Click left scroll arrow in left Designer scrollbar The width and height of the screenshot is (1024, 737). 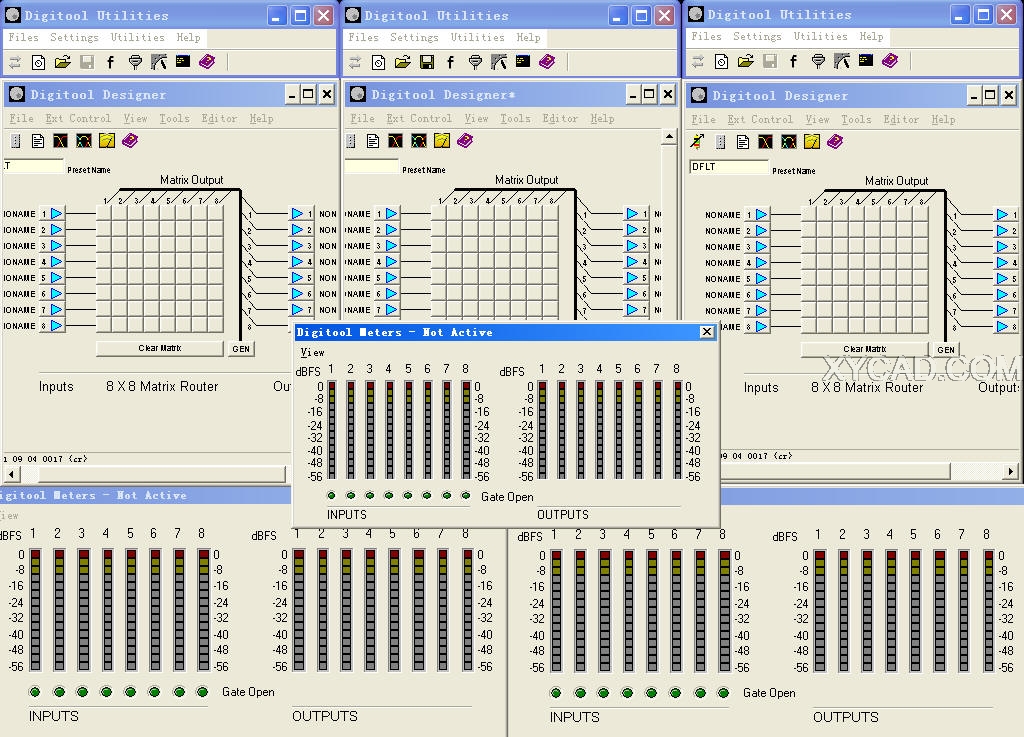[x=12, y=473]
